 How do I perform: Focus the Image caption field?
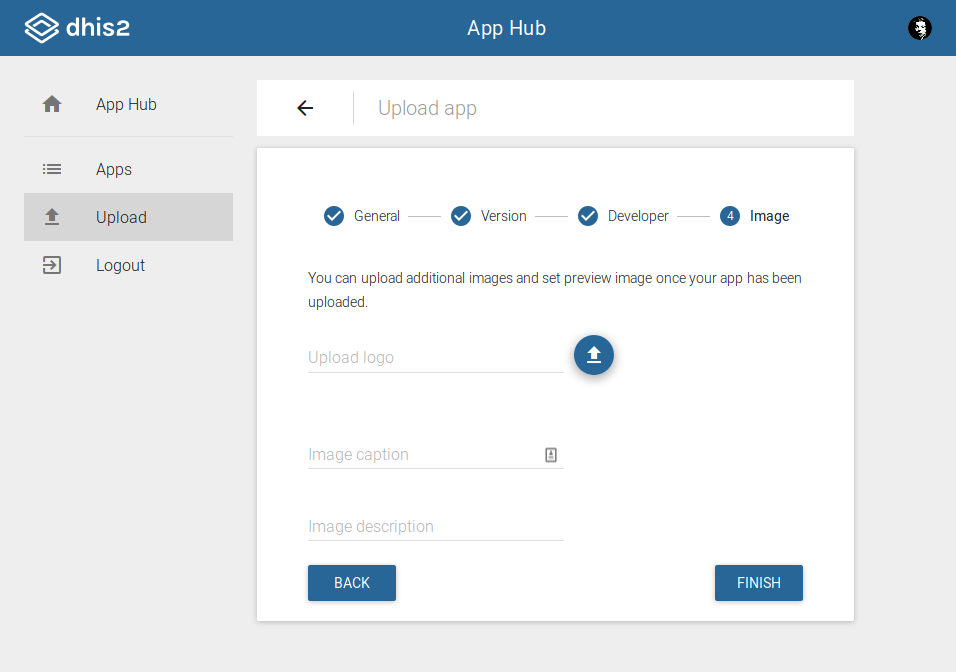point(436,454)
